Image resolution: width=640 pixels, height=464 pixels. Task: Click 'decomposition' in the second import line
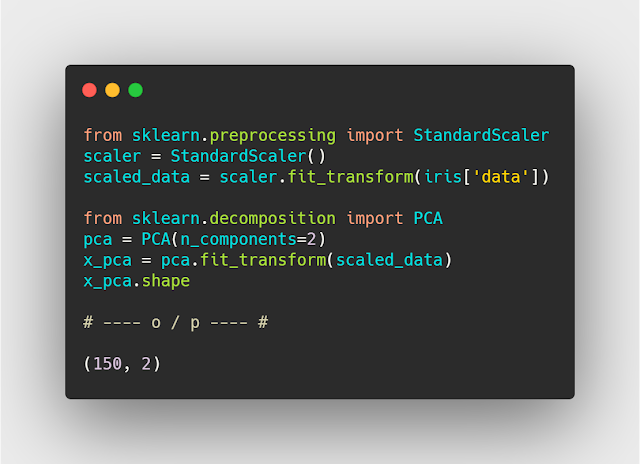283,219
